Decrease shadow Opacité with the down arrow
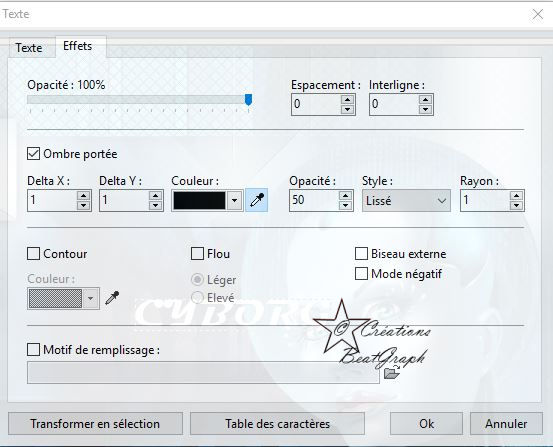 pos(345,205)
